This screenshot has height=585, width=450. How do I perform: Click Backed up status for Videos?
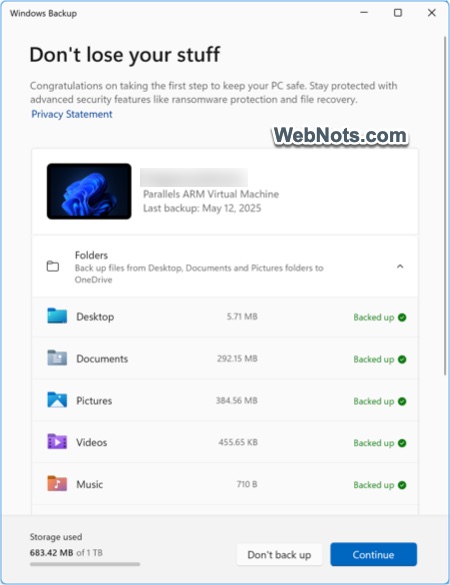click(374, 443)
